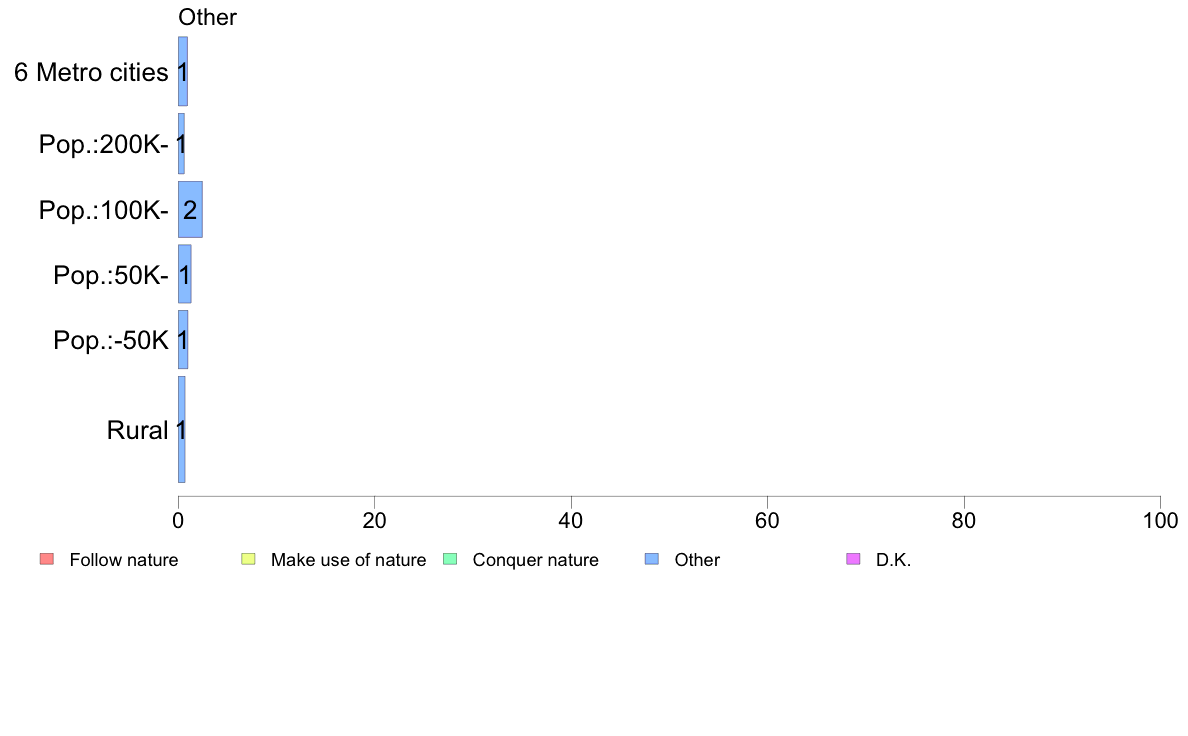This screenshot has height=736, width=1188.
Task: Click the magenta D.K. legend swatch
Action: tap(853, 559)
